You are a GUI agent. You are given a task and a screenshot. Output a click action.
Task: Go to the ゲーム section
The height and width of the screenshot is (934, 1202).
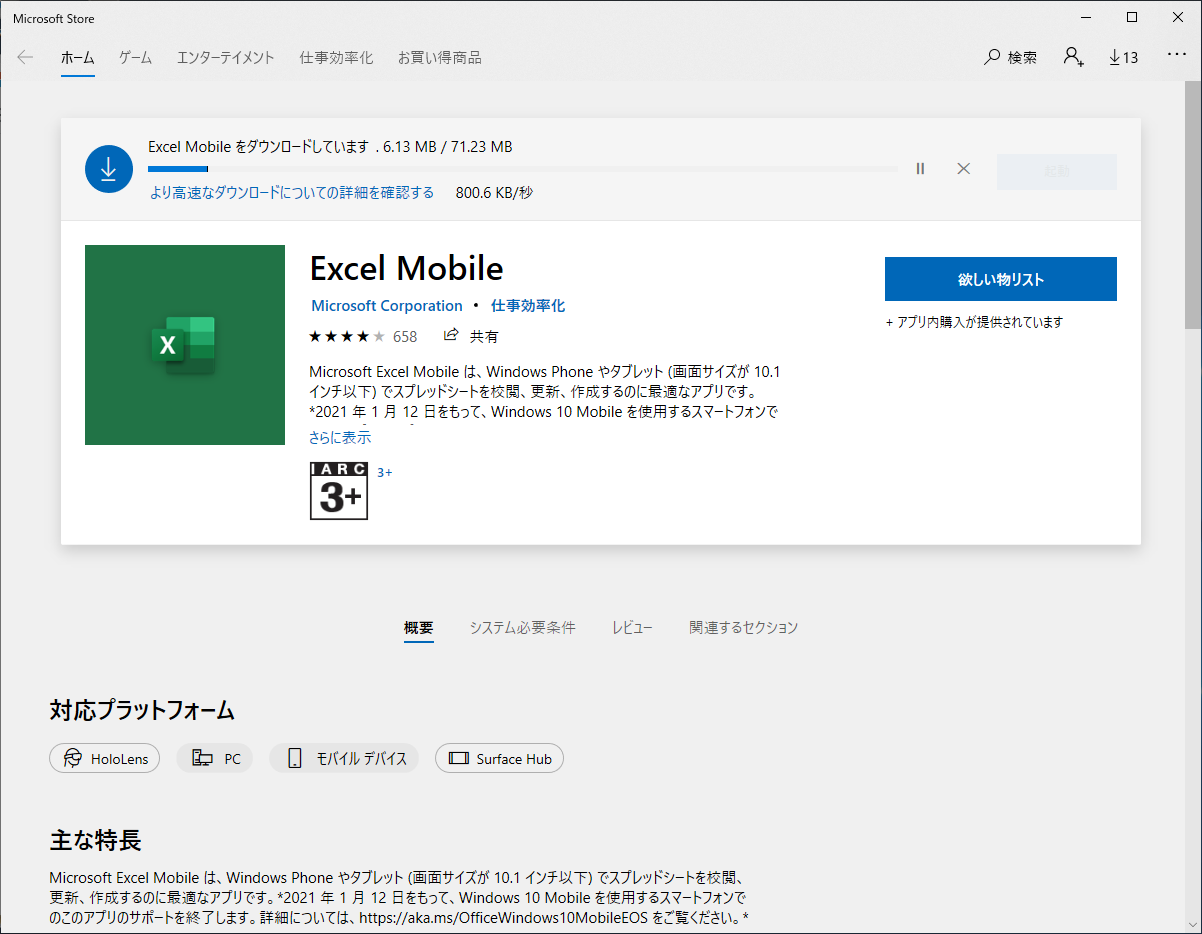click(x=134, y=57)
